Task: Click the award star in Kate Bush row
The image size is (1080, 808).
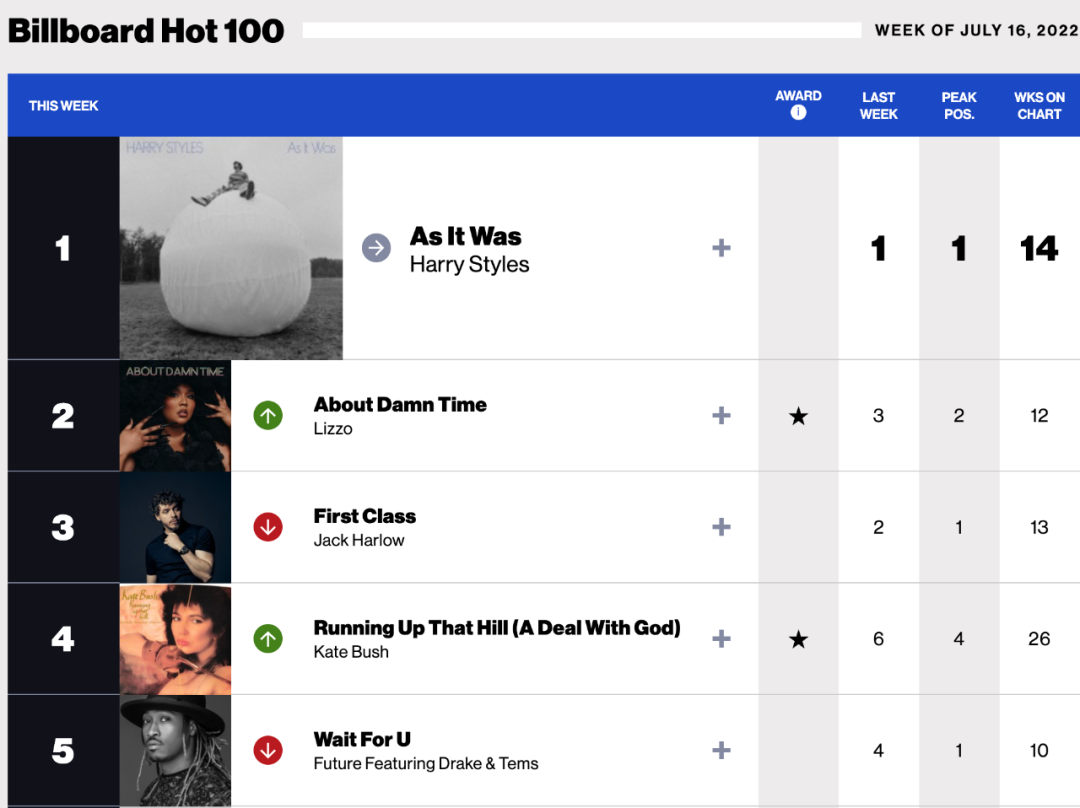Action: click(798, 639)
